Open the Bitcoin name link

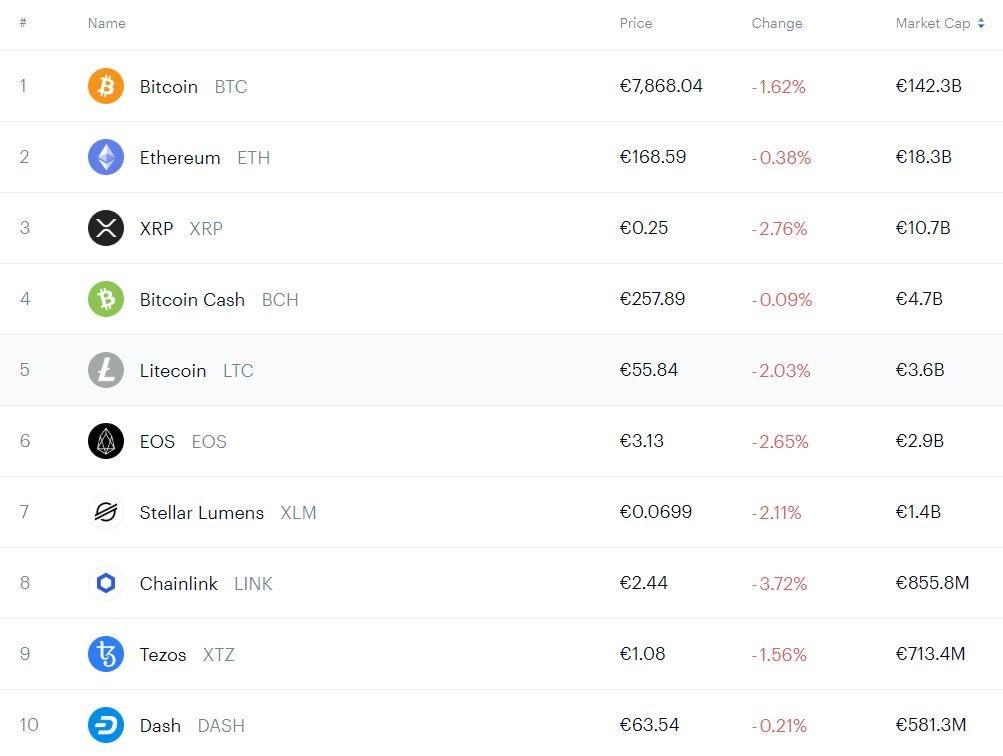point(168,86)
